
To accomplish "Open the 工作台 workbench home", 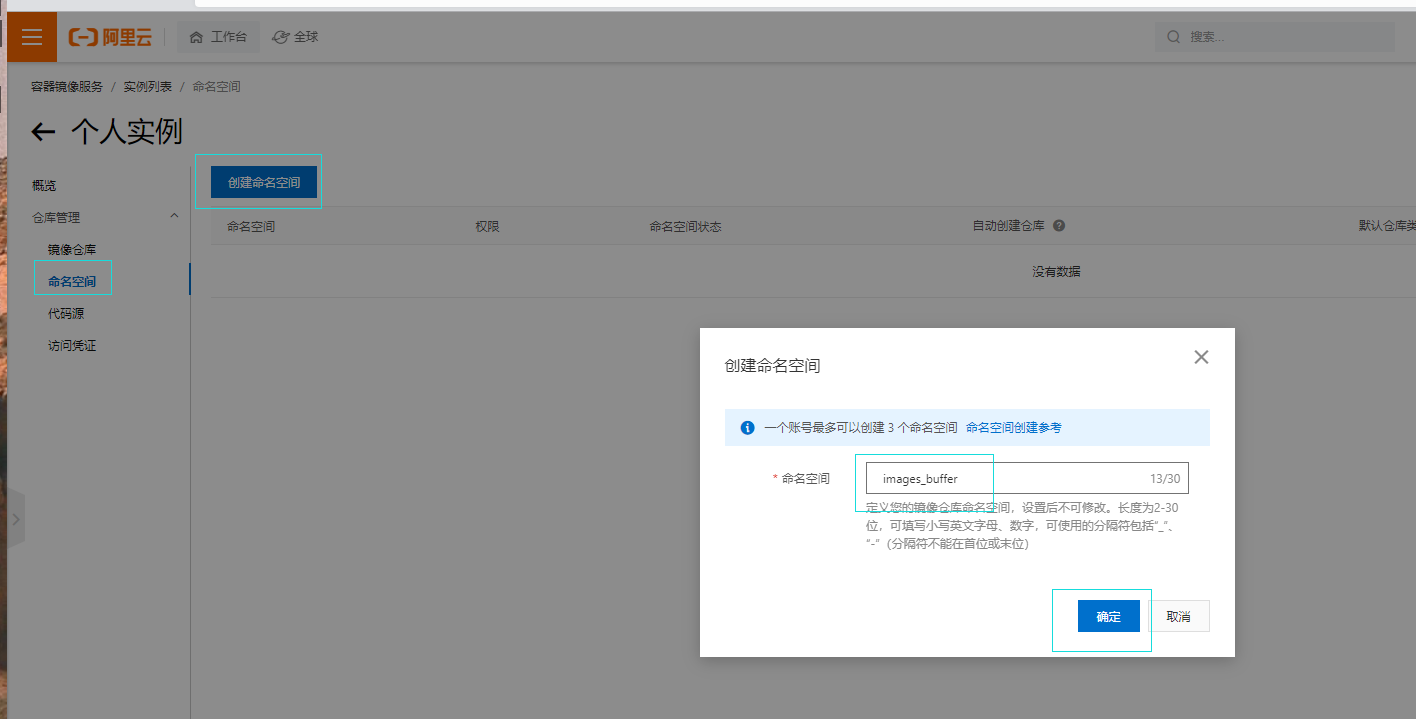I will click(218, 37).
